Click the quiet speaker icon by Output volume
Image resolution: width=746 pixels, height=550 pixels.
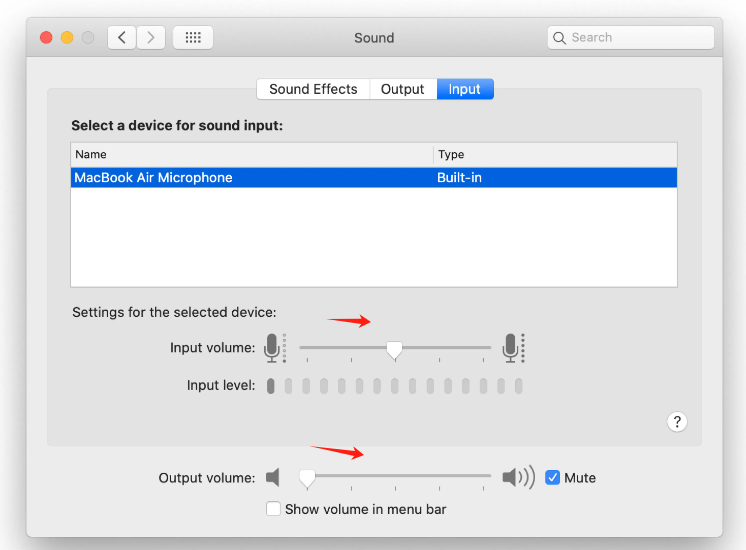[x=273, y=477]
